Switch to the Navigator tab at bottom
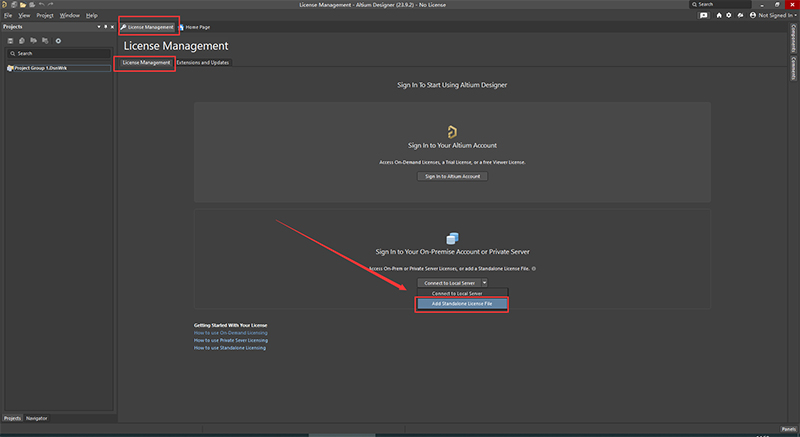Viewport: 800px width, 437px height. pyautogui.click(x=37, y=418)
